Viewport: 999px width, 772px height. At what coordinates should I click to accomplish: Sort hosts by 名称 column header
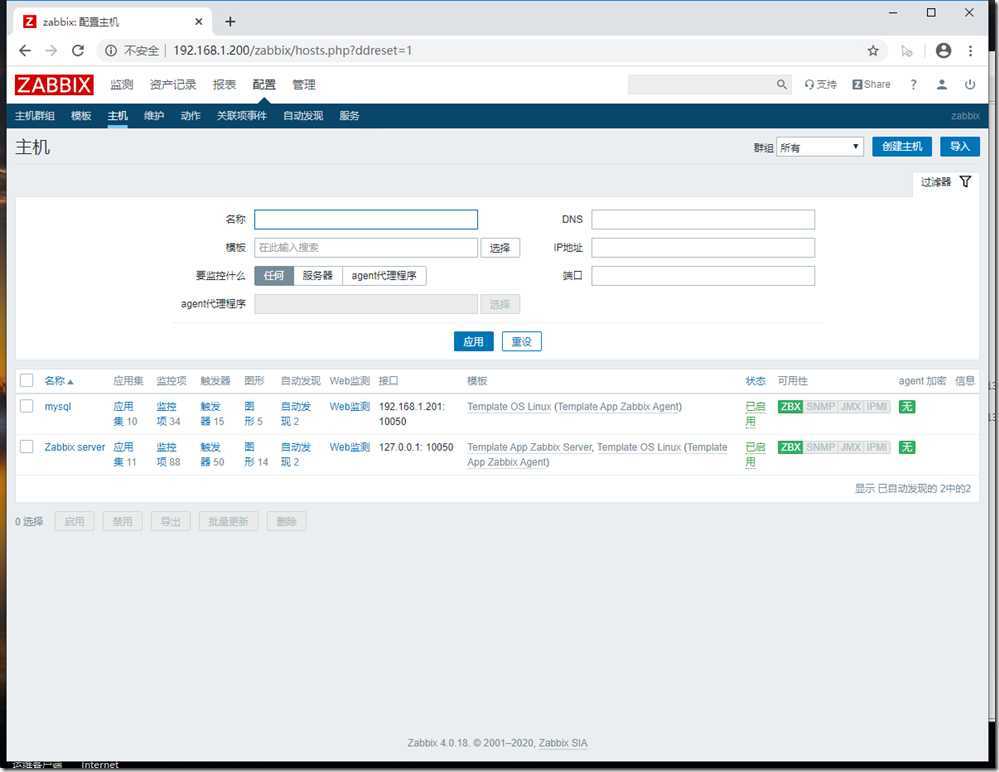[58, 381]
